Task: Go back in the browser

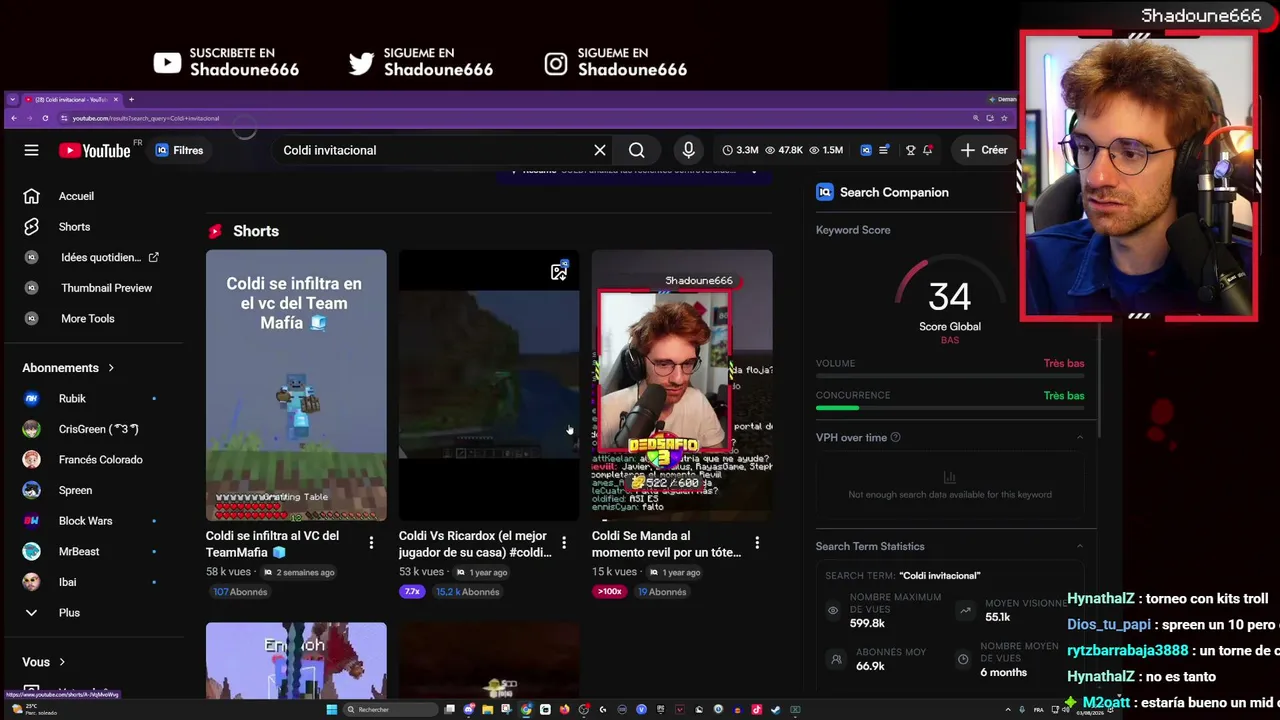Action: [x=14, y=118]
